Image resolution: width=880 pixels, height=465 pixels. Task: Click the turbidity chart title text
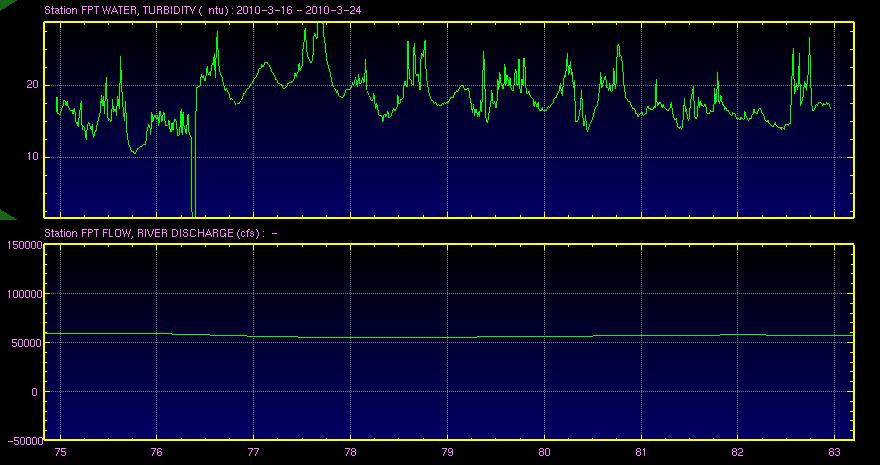[202, 11]
